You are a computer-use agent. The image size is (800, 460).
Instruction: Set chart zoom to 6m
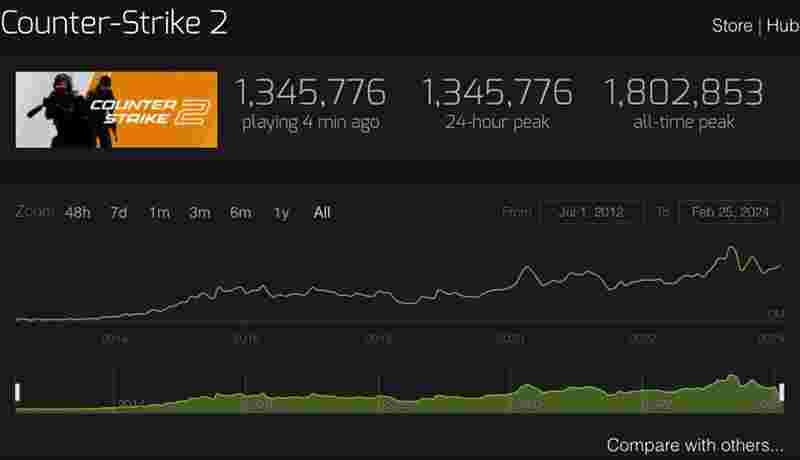click(241, 212)
